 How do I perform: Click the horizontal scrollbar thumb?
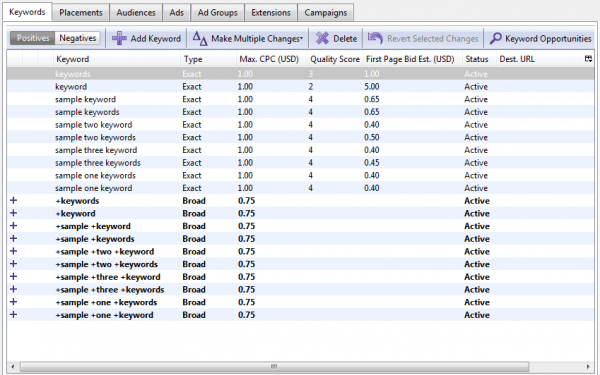pos(274,366)
